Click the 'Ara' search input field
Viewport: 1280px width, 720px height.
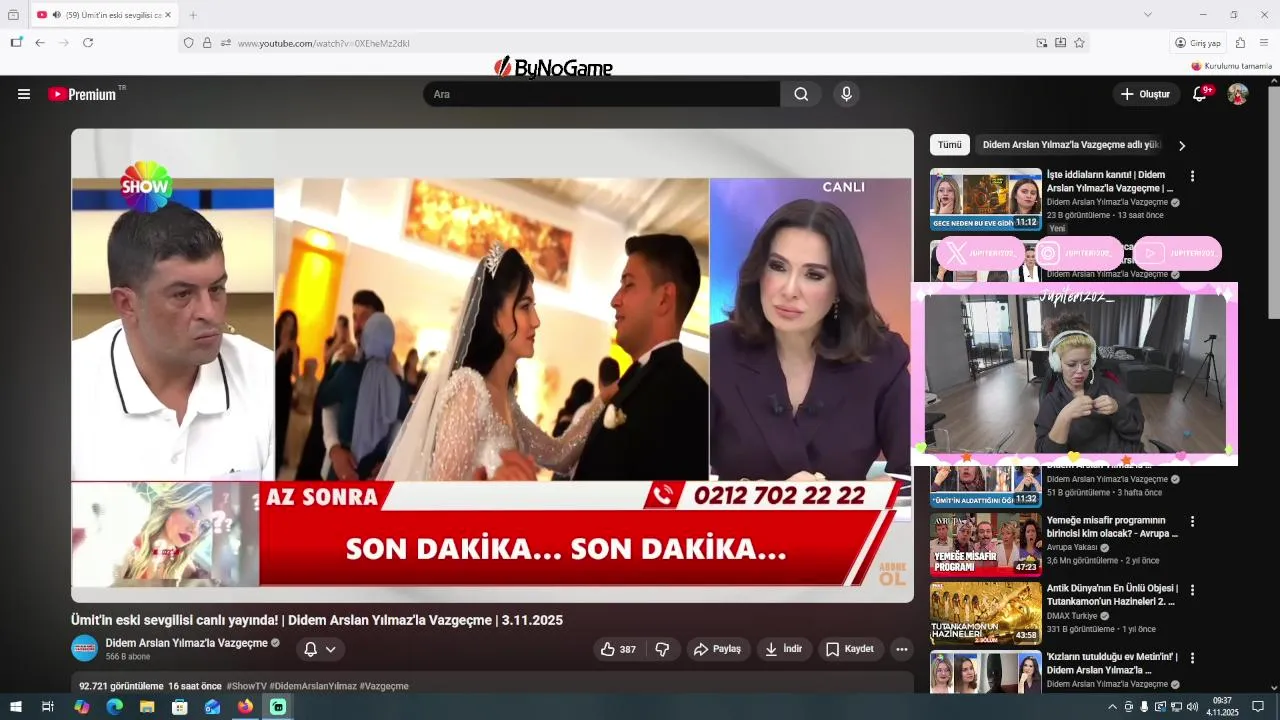(602, 94)
